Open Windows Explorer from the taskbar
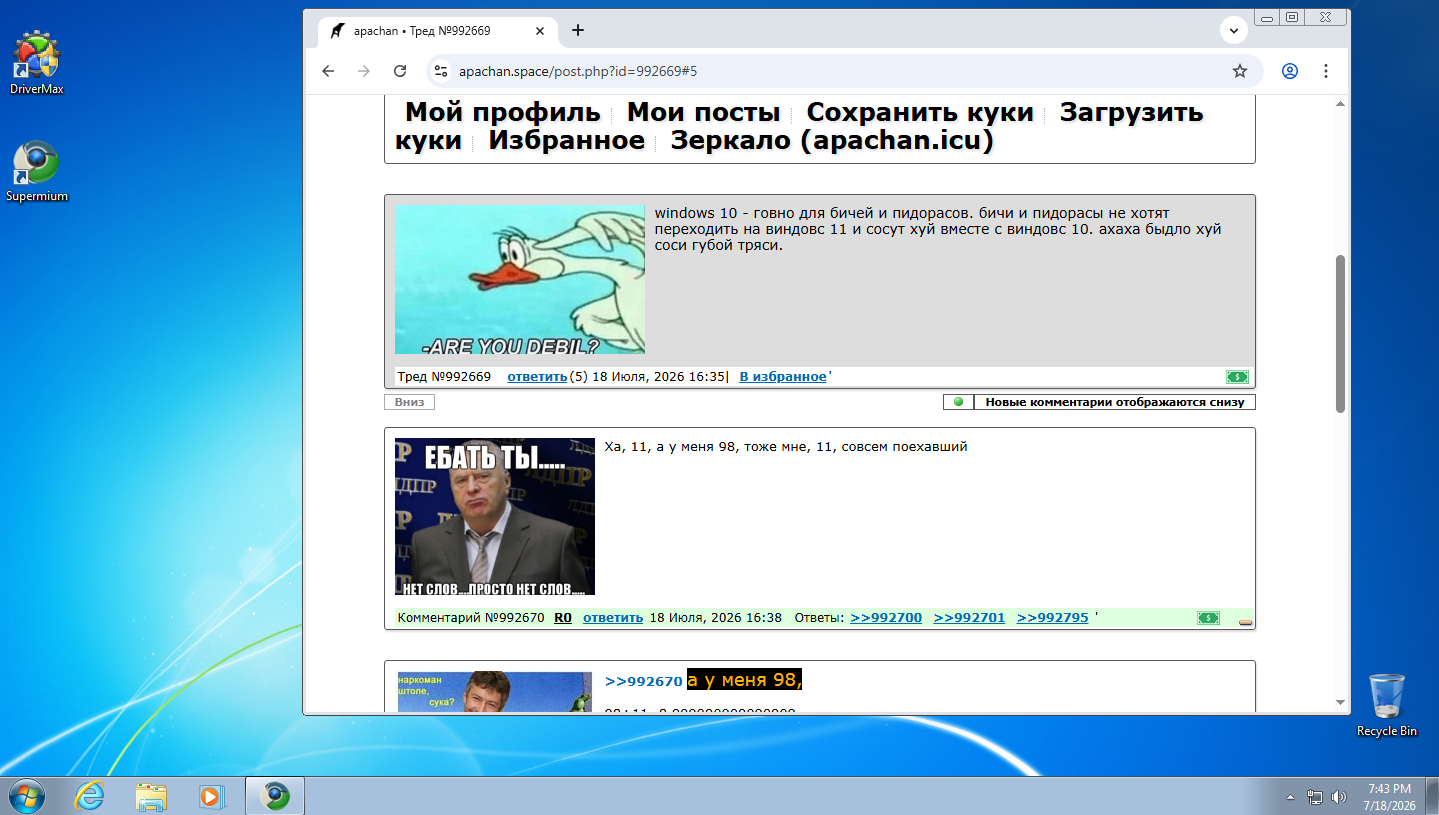The width and height of the screenshot is (1439, 815). tap(151, 796)
